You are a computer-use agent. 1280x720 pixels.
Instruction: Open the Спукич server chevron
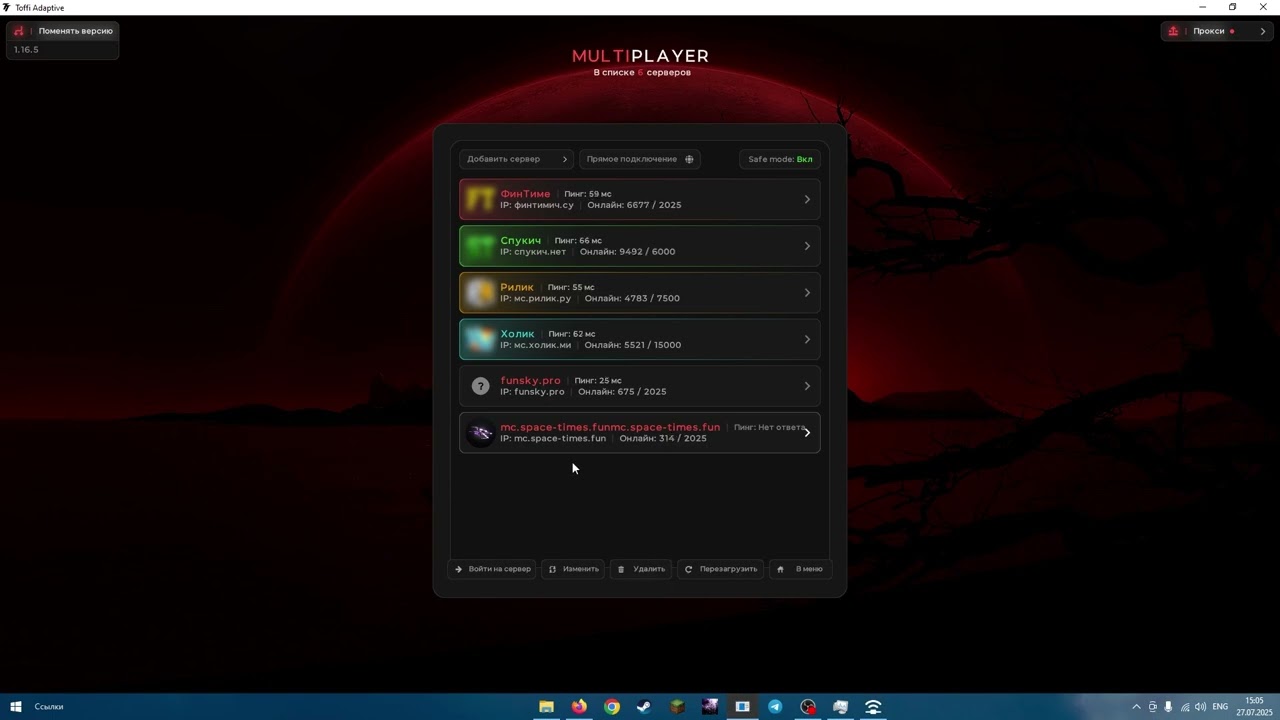(807, 246)
